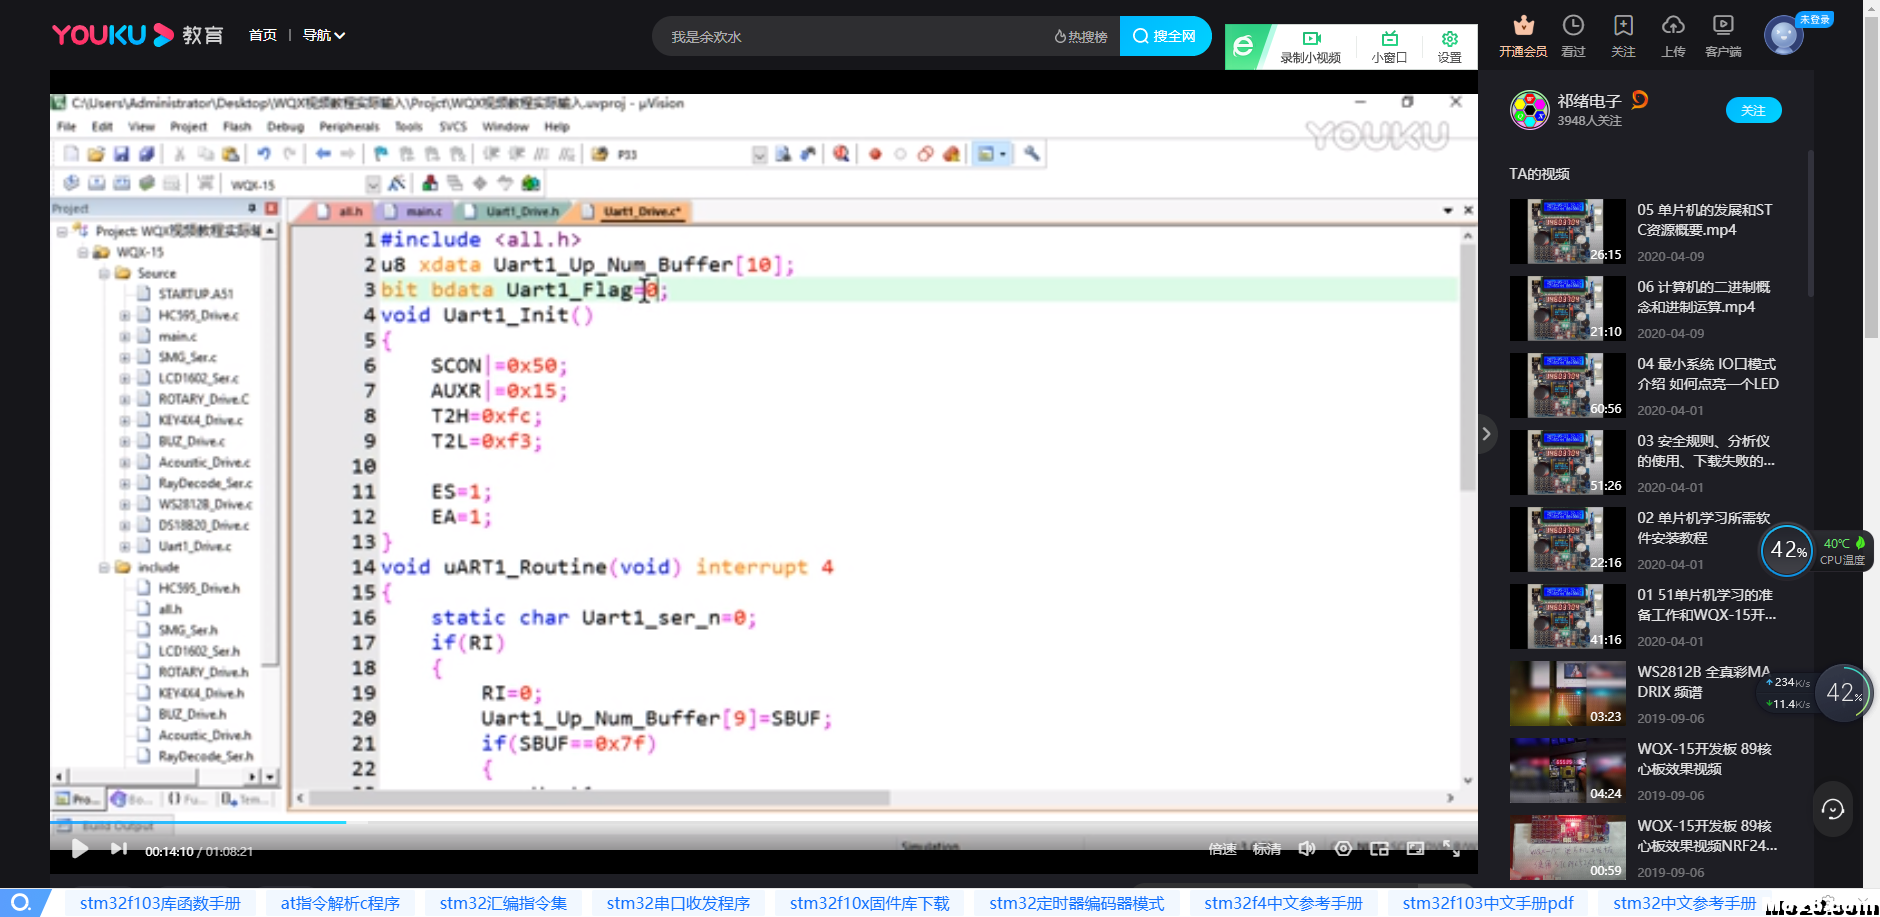Toggle theater wide-screen mode
The width and height of the screenshot is (1880, 917).
pyautogui.click(x=1415, y=849)
